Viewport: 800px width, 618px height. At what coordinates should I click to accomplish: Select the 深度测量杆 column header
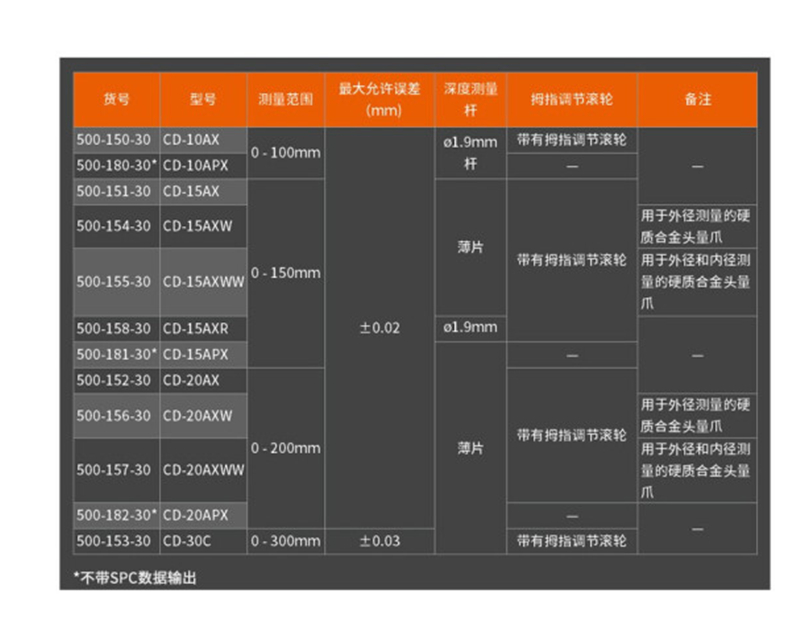pyautogui.click(x=470, y=99)
